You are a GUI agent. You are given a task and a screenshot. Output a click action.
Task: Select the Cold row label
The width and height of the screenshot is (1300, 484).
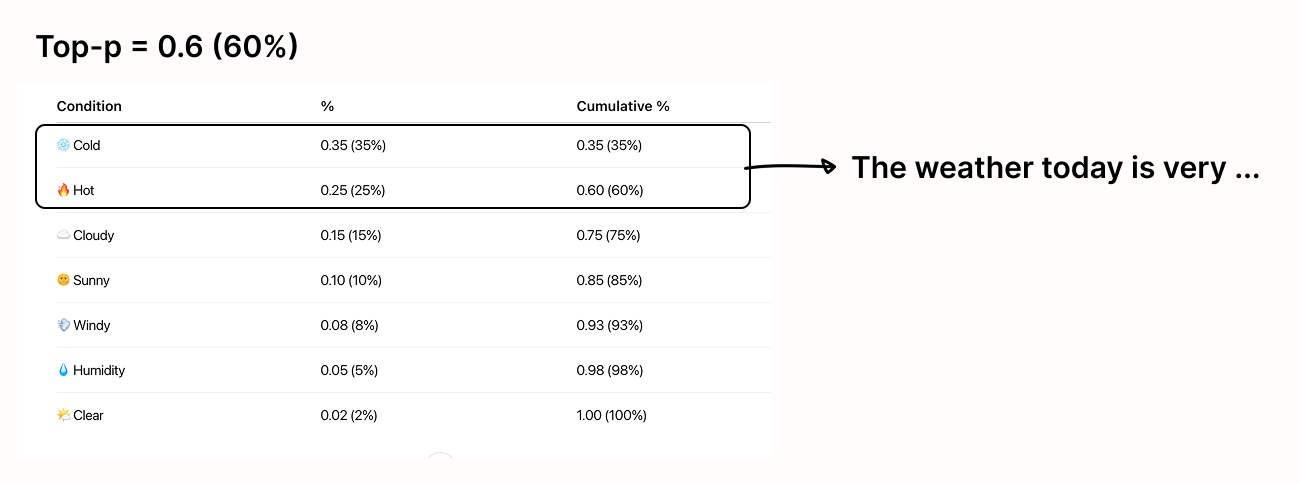[87, 145]
